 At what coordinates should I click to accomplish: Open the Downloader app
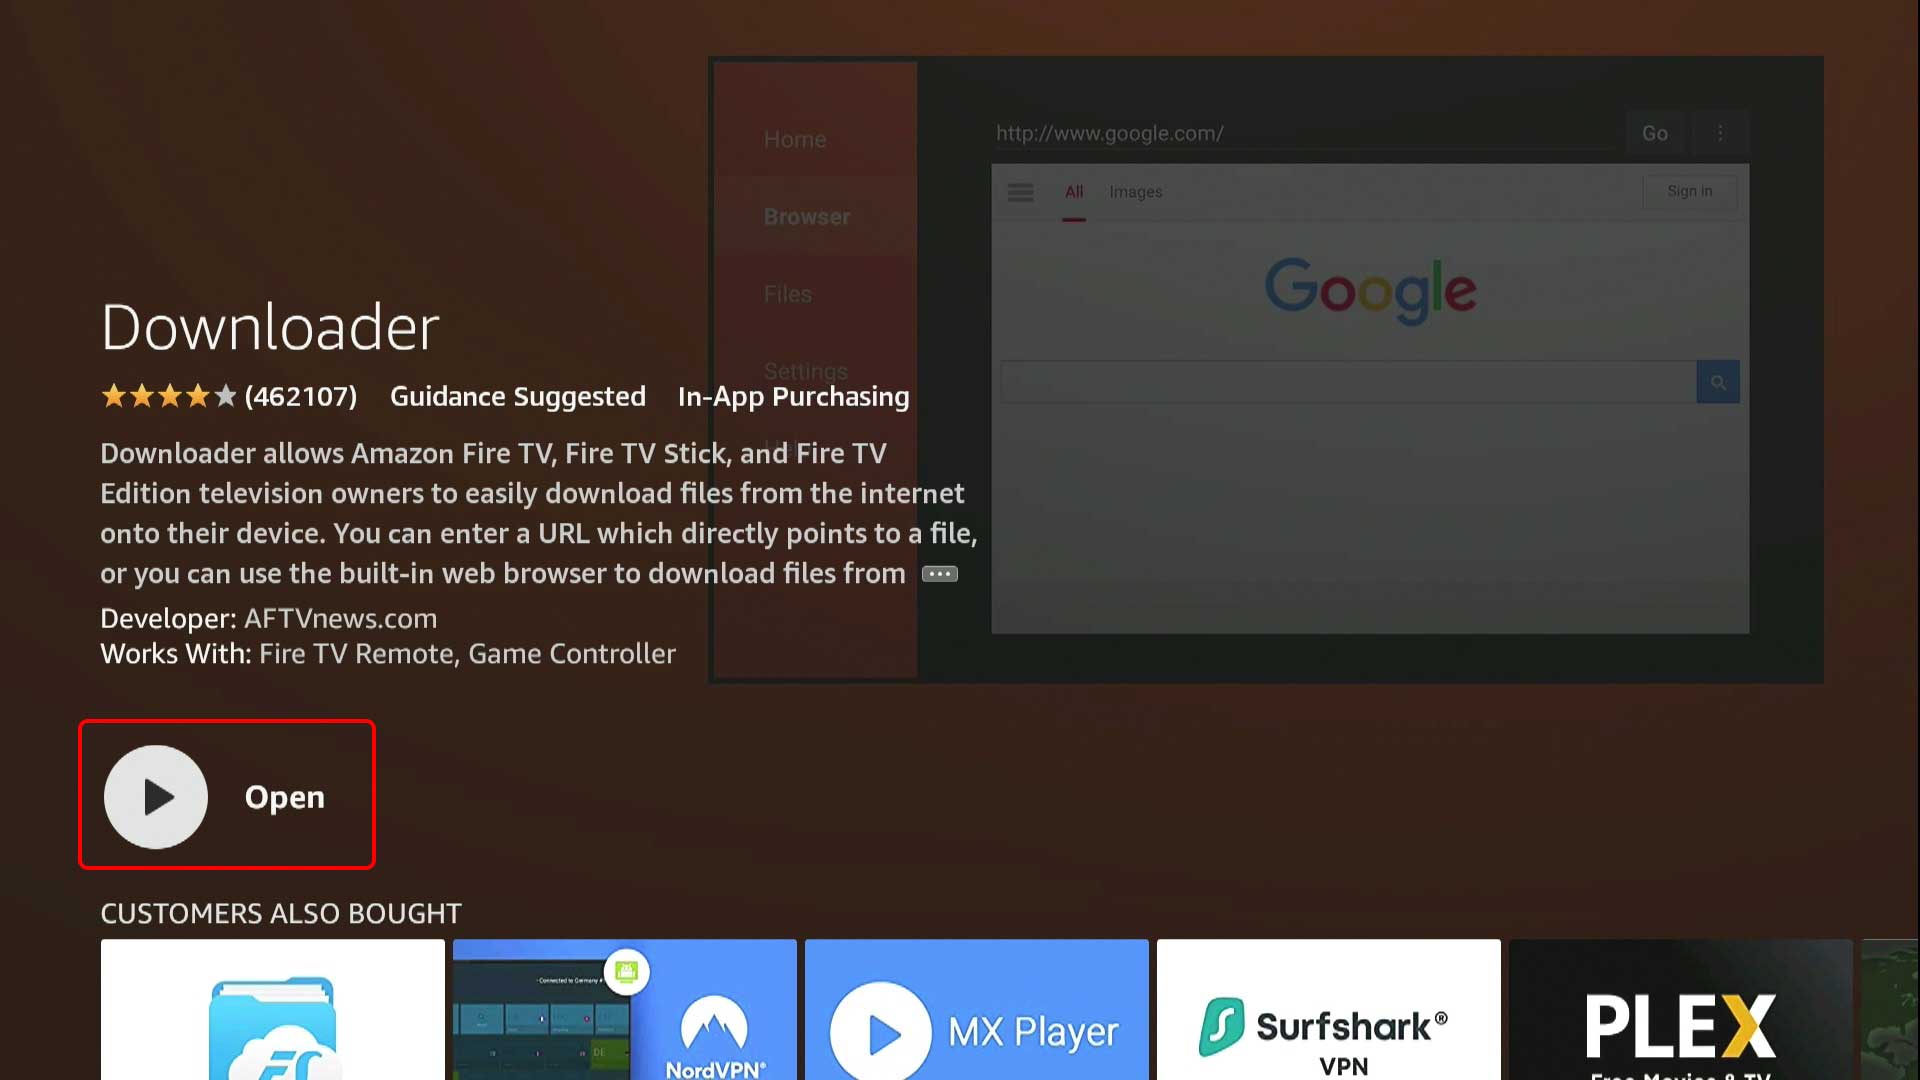point(227,795)
